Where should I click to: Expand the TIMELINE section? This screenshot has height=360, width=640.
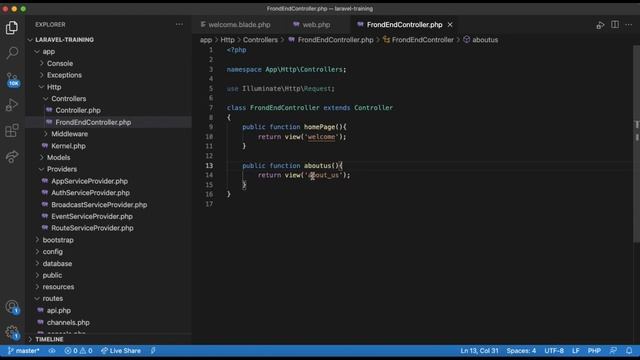click(x=49, y=340)
